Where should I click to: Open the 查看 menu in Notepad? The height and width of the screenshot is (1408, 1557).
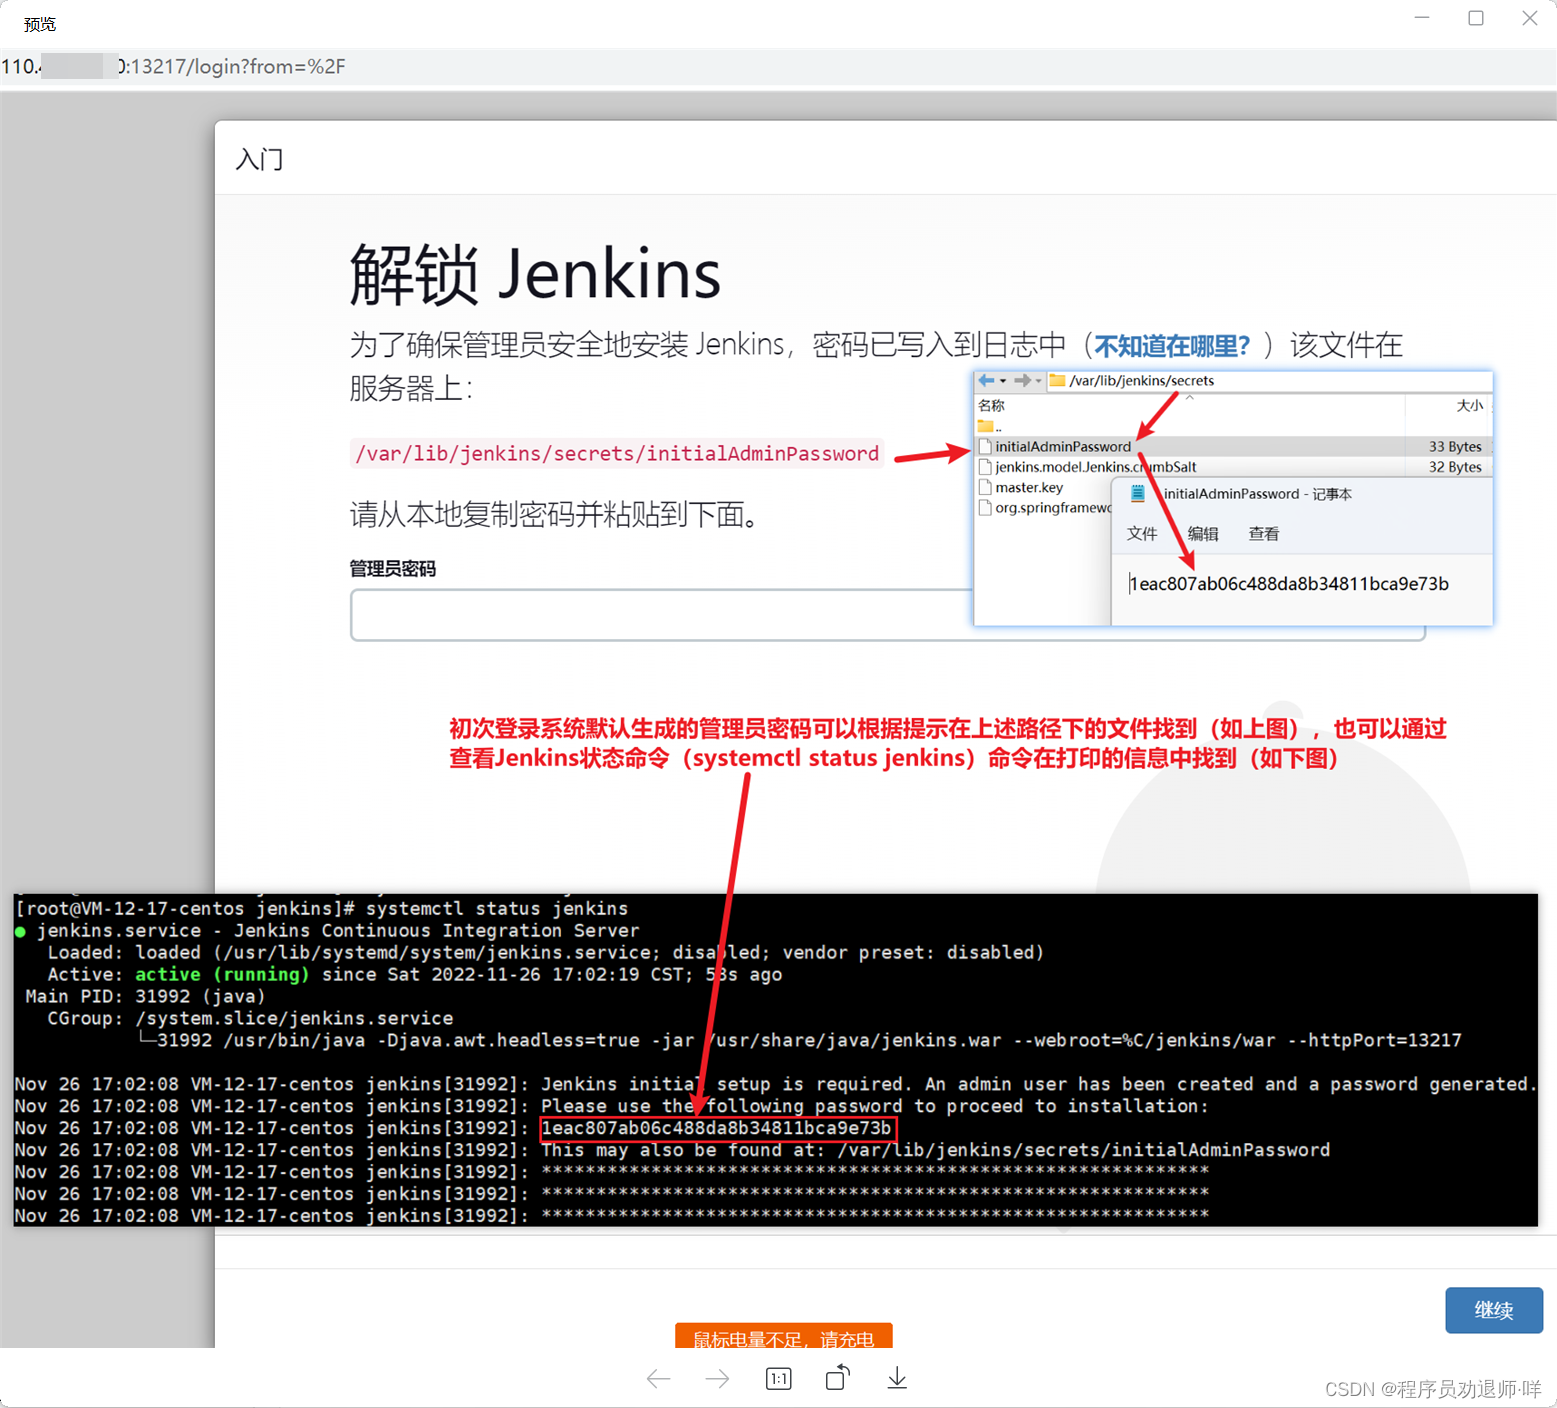(1264, 534)
